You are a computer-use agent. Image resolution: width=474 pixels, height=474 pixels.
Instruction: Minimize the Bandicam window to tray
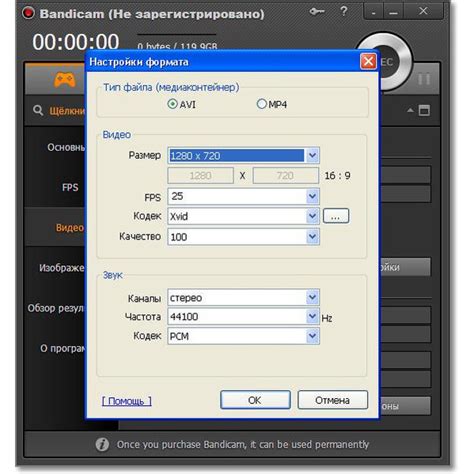coord(373,12)
